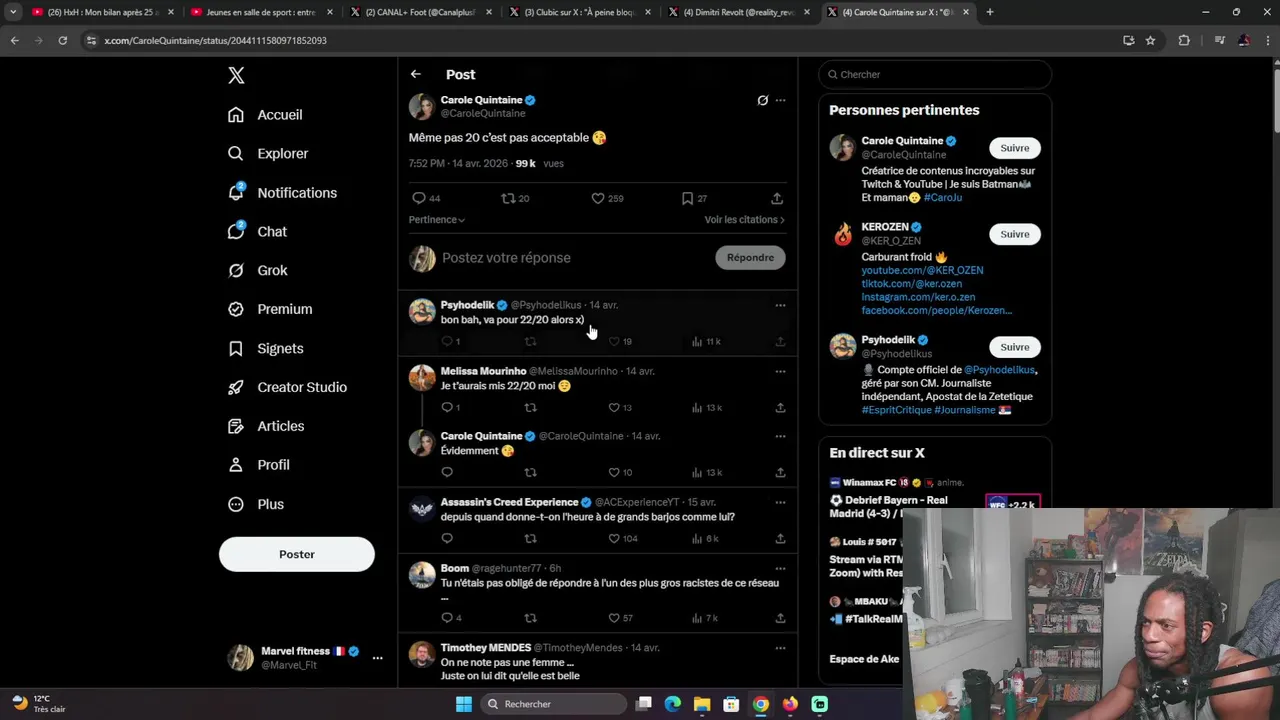Open File Explorer from the taskbar
Image resolution: width=1280 pixels, height=720 pixels.
click(x=702, y=704)
